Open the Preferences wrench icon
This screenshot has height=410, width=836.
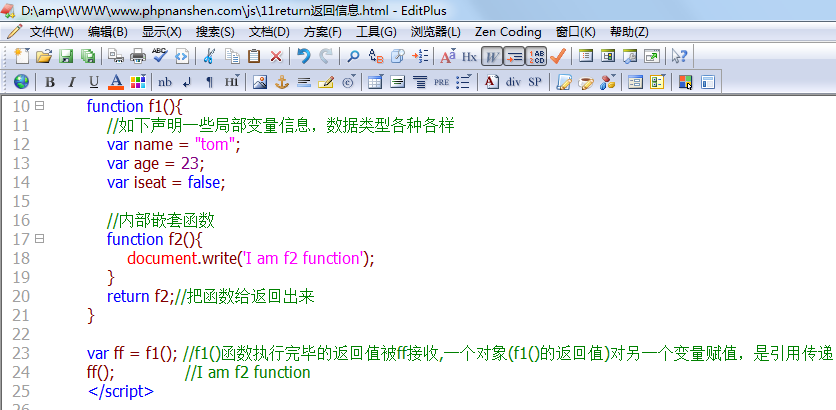click(630, 56)
